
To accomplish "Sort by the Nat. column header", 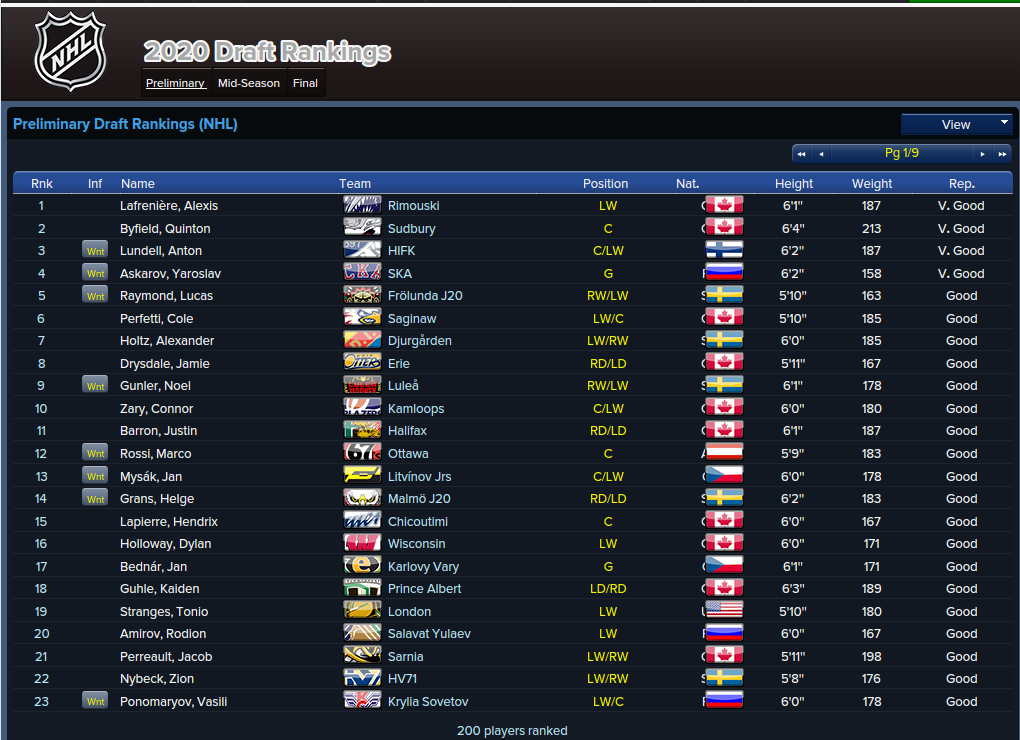I will [688, 183].
